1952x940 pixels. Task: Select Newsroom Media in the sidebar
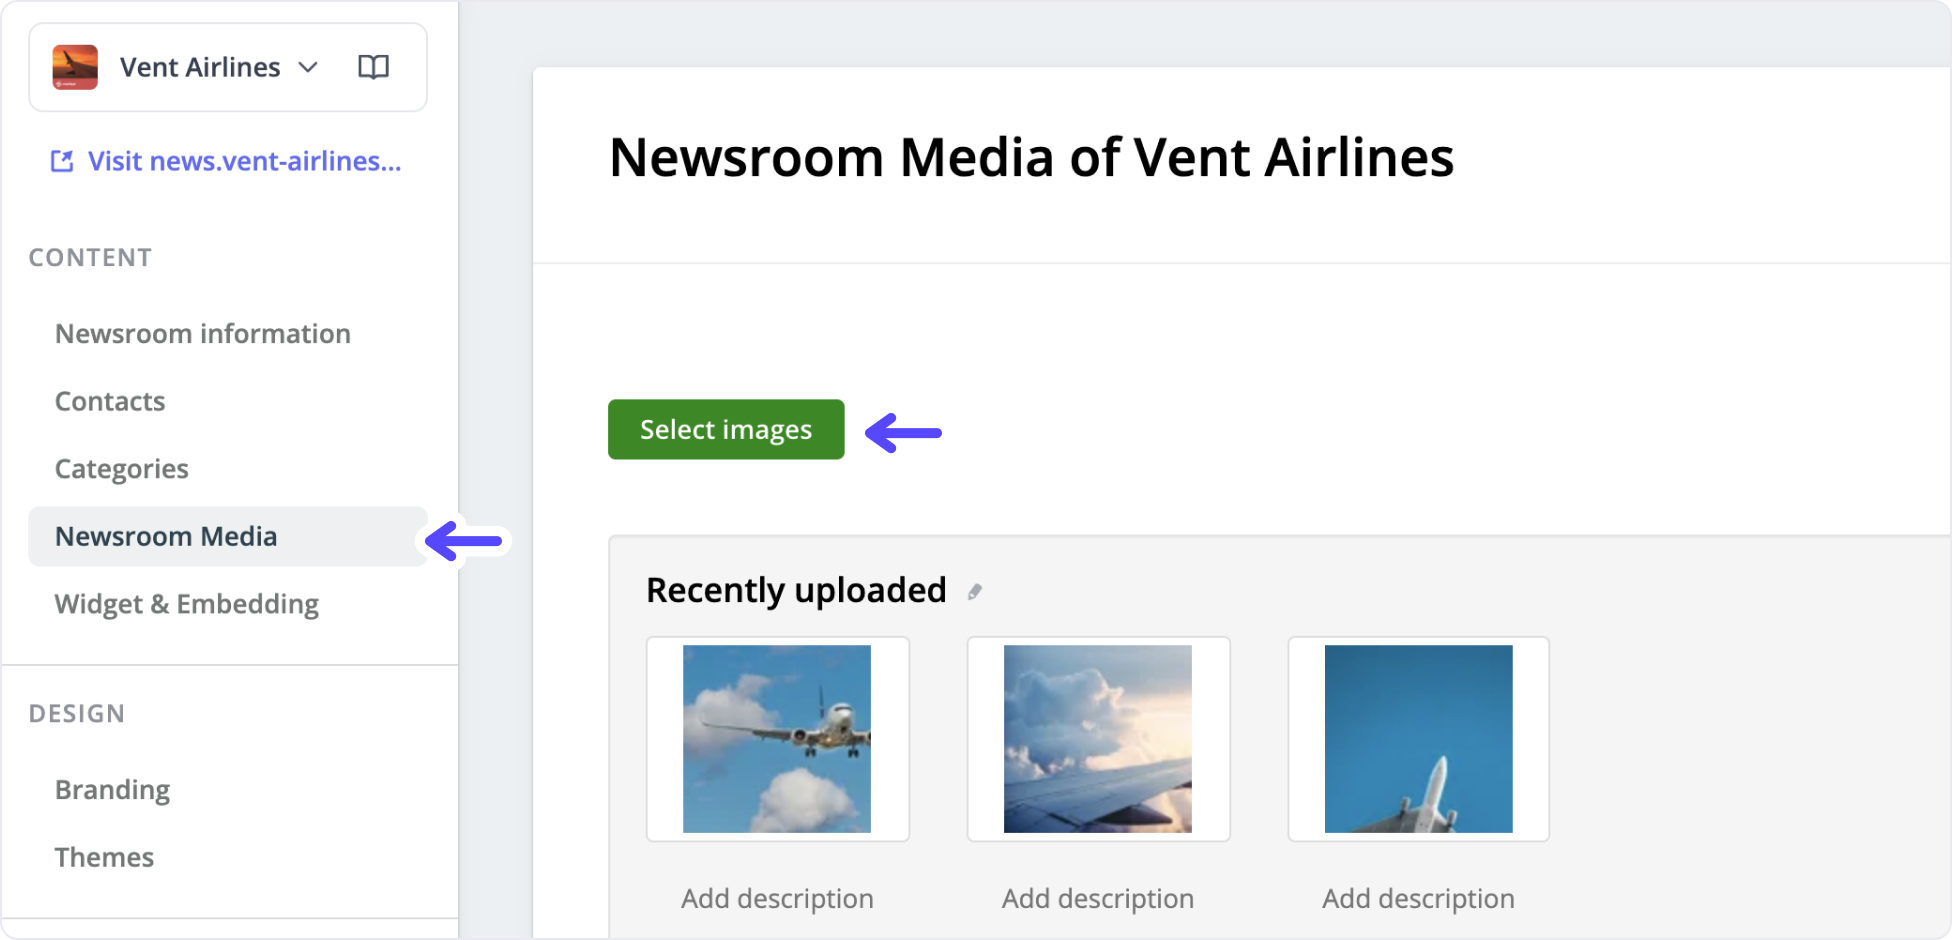click(228, 536)
